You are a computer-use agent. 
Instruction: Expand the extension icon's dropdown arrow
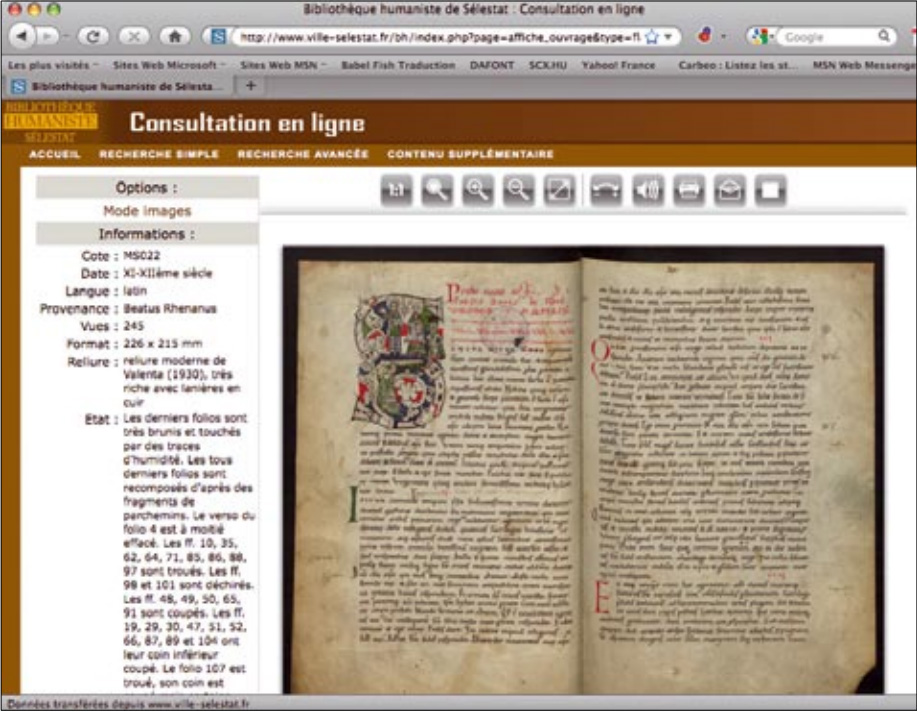click(723, 37)
